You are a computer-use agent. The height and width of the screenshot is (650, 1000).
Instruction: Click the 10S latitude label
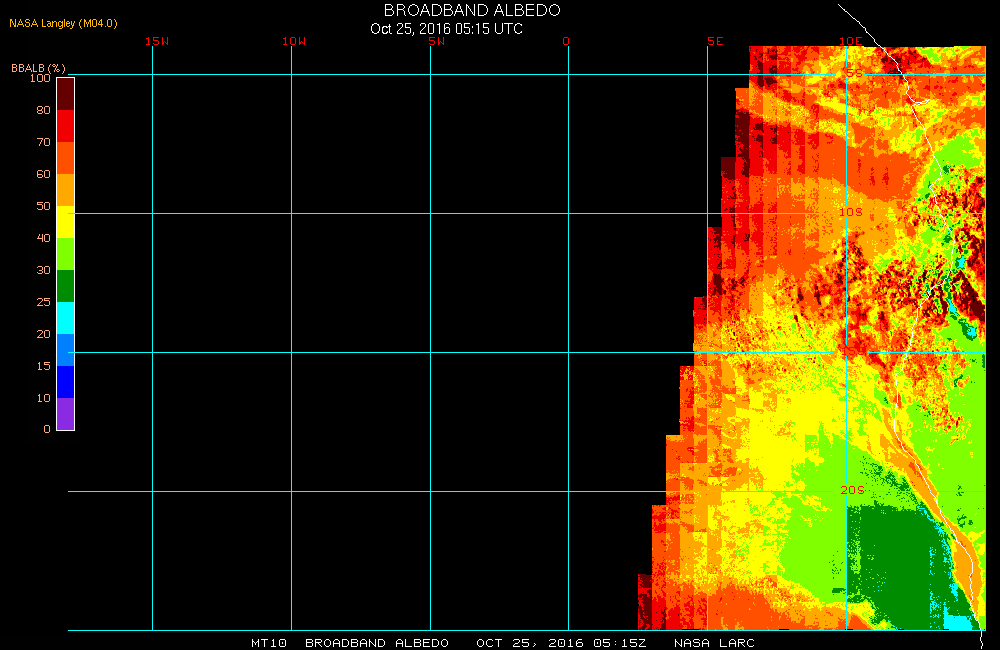[x=851, y=212]
